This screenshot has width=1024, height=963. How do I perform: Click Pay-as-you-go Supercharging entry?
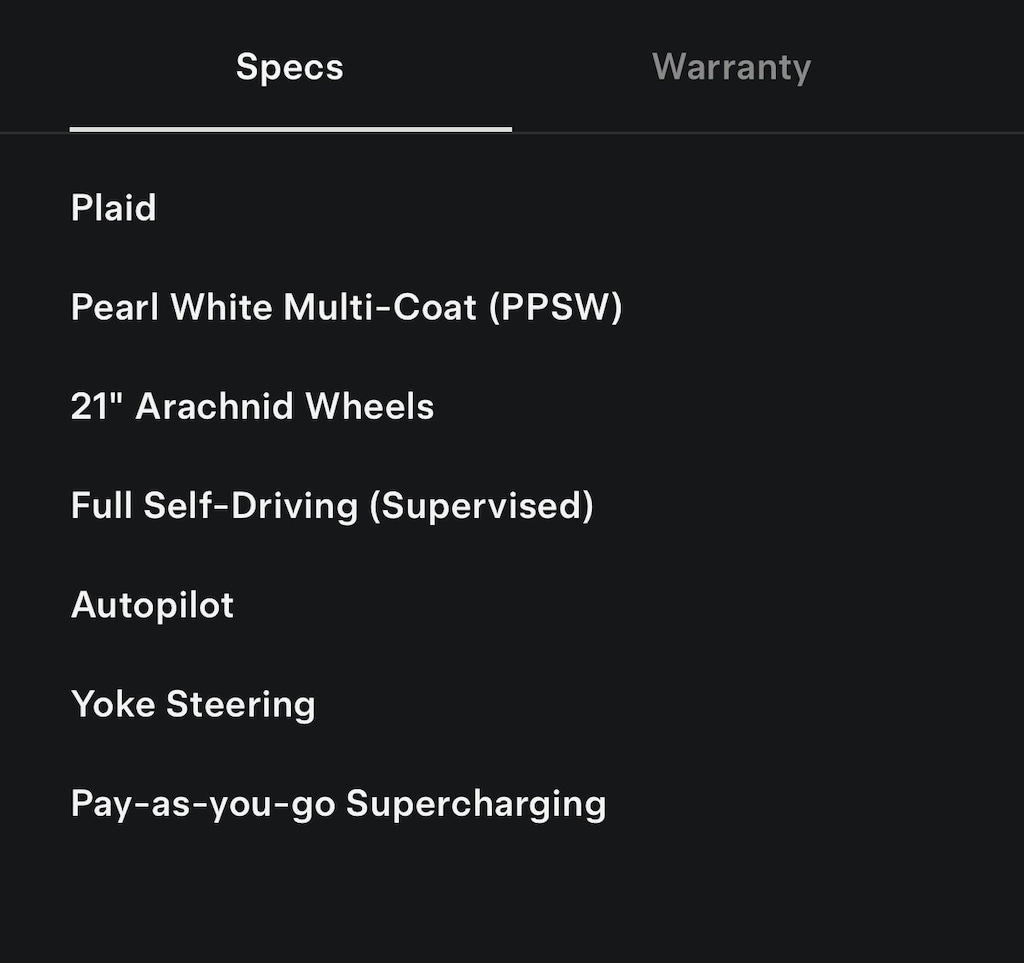338,804
